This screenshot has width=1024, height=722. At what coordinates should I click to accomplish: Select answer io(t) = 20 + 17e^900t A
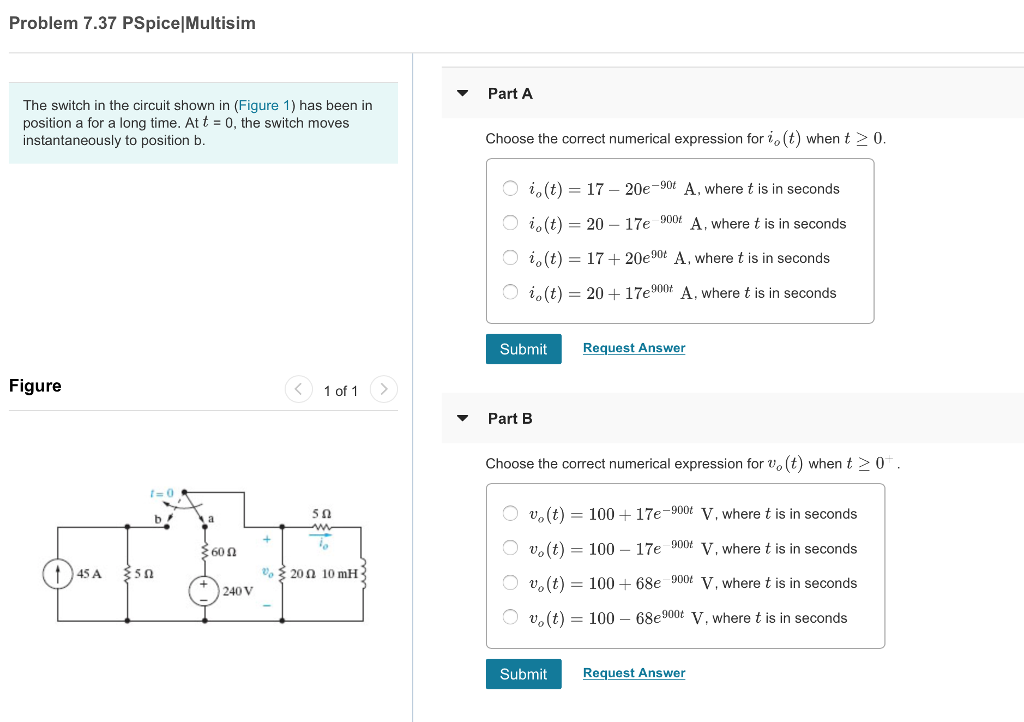(510, 292)
